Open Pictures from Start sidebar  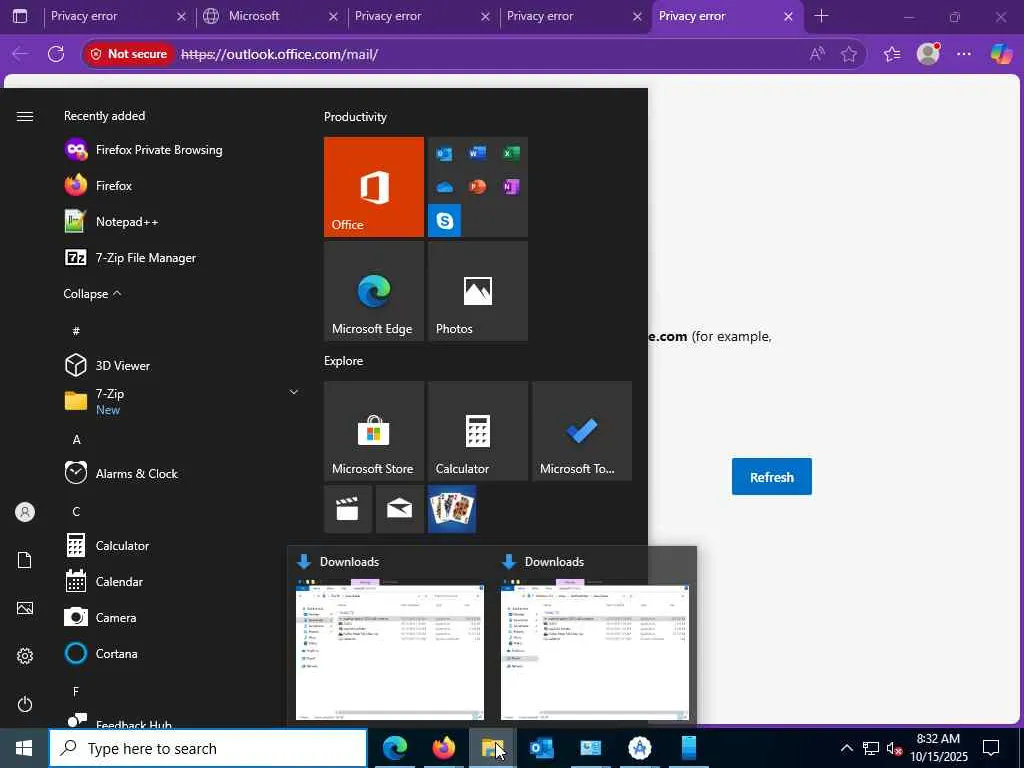point(25,608)
